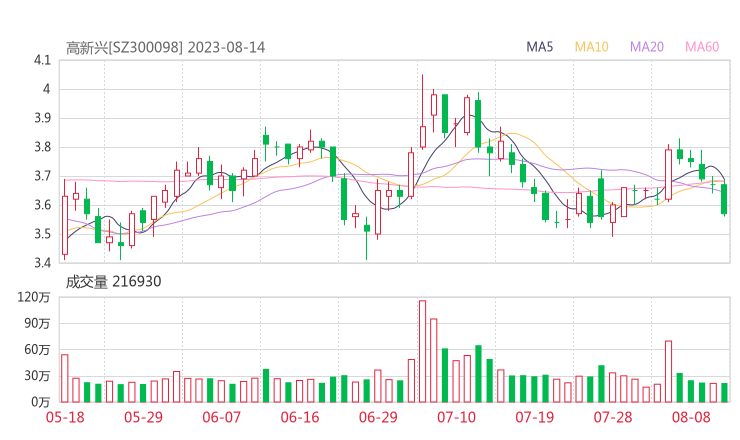Click the 06-16 date axis label

coord(300,417)
